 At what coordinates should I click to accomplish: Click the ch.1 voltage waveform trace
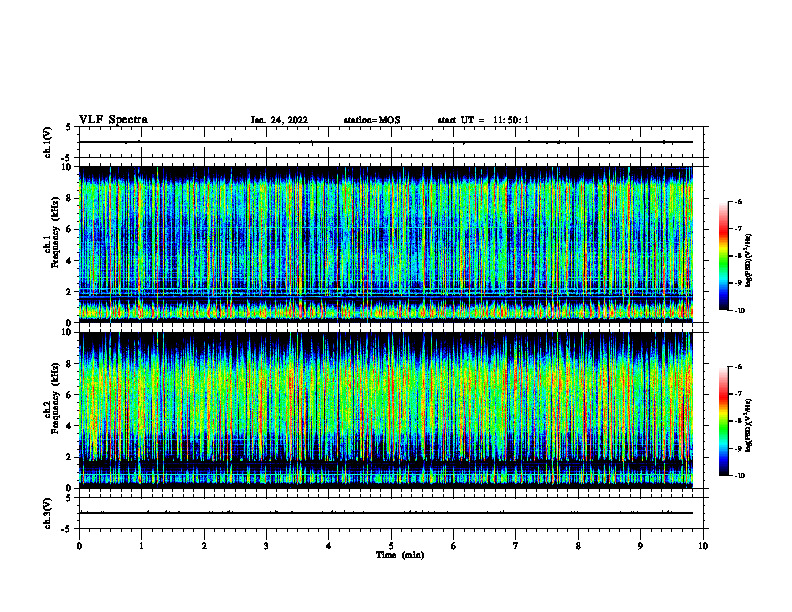click(x=386, y=142)
